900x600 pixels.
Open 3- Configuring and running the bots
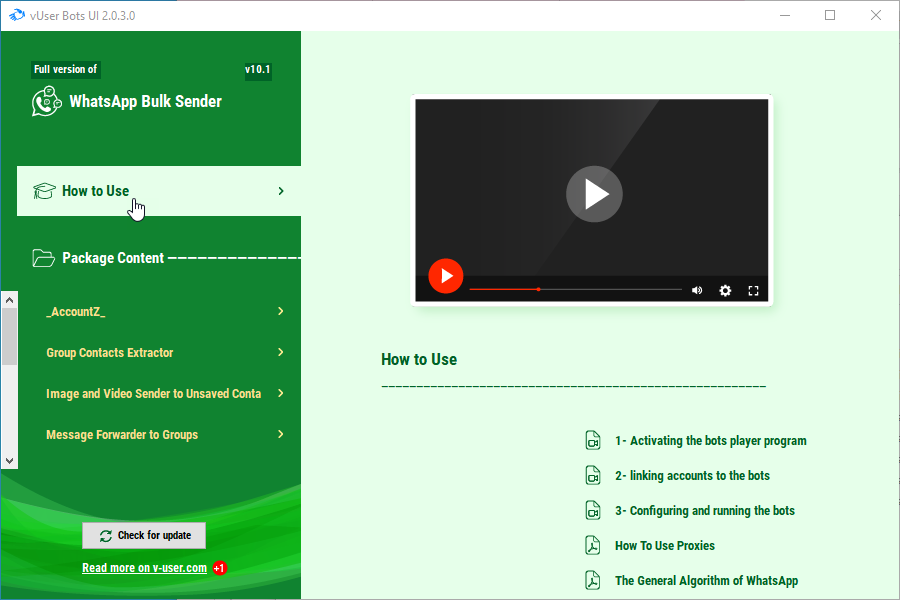[705, 511]
